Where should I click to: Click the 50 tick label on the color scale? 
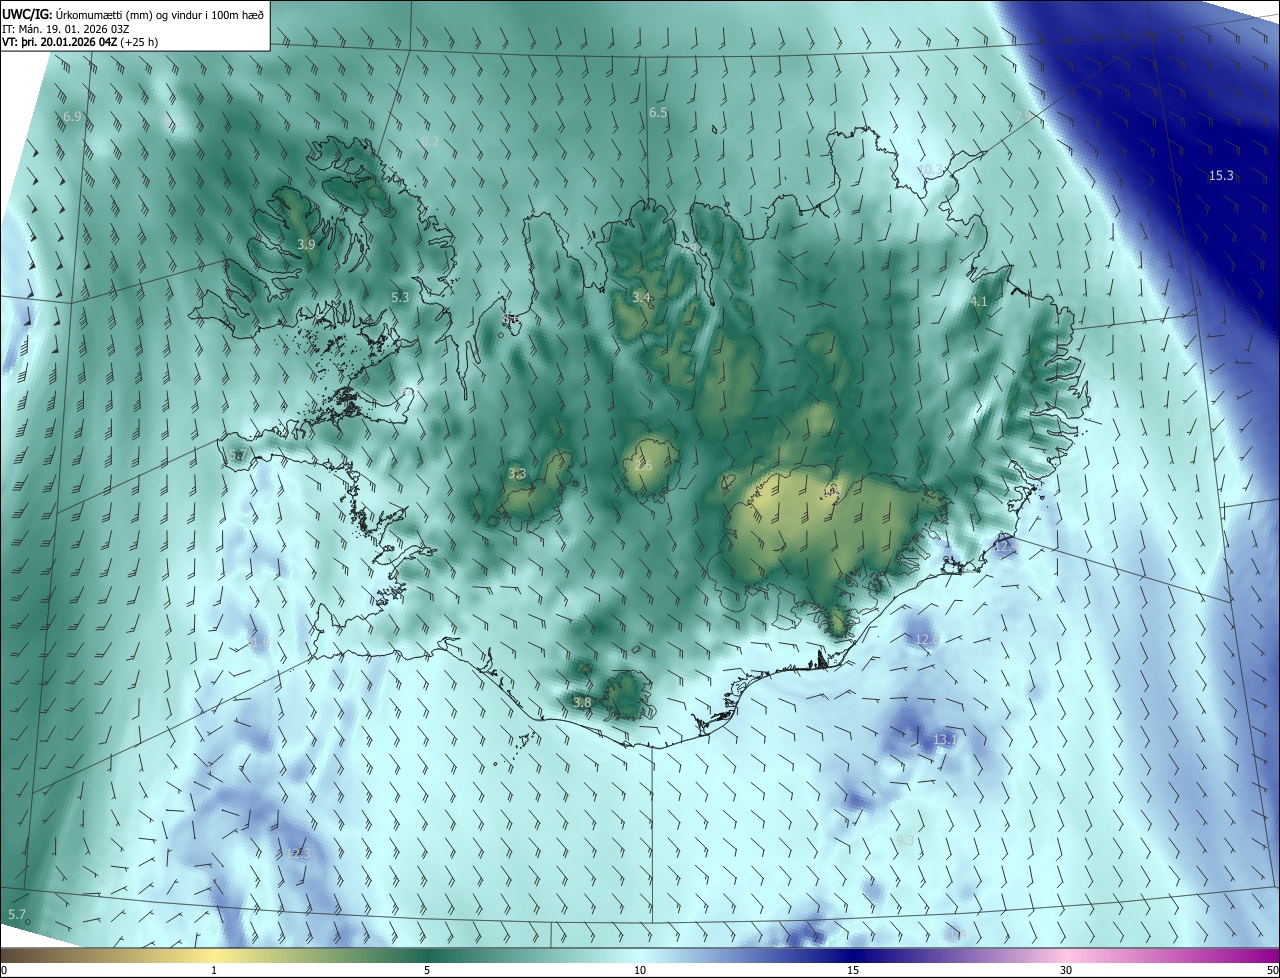tap(1272, 970)
